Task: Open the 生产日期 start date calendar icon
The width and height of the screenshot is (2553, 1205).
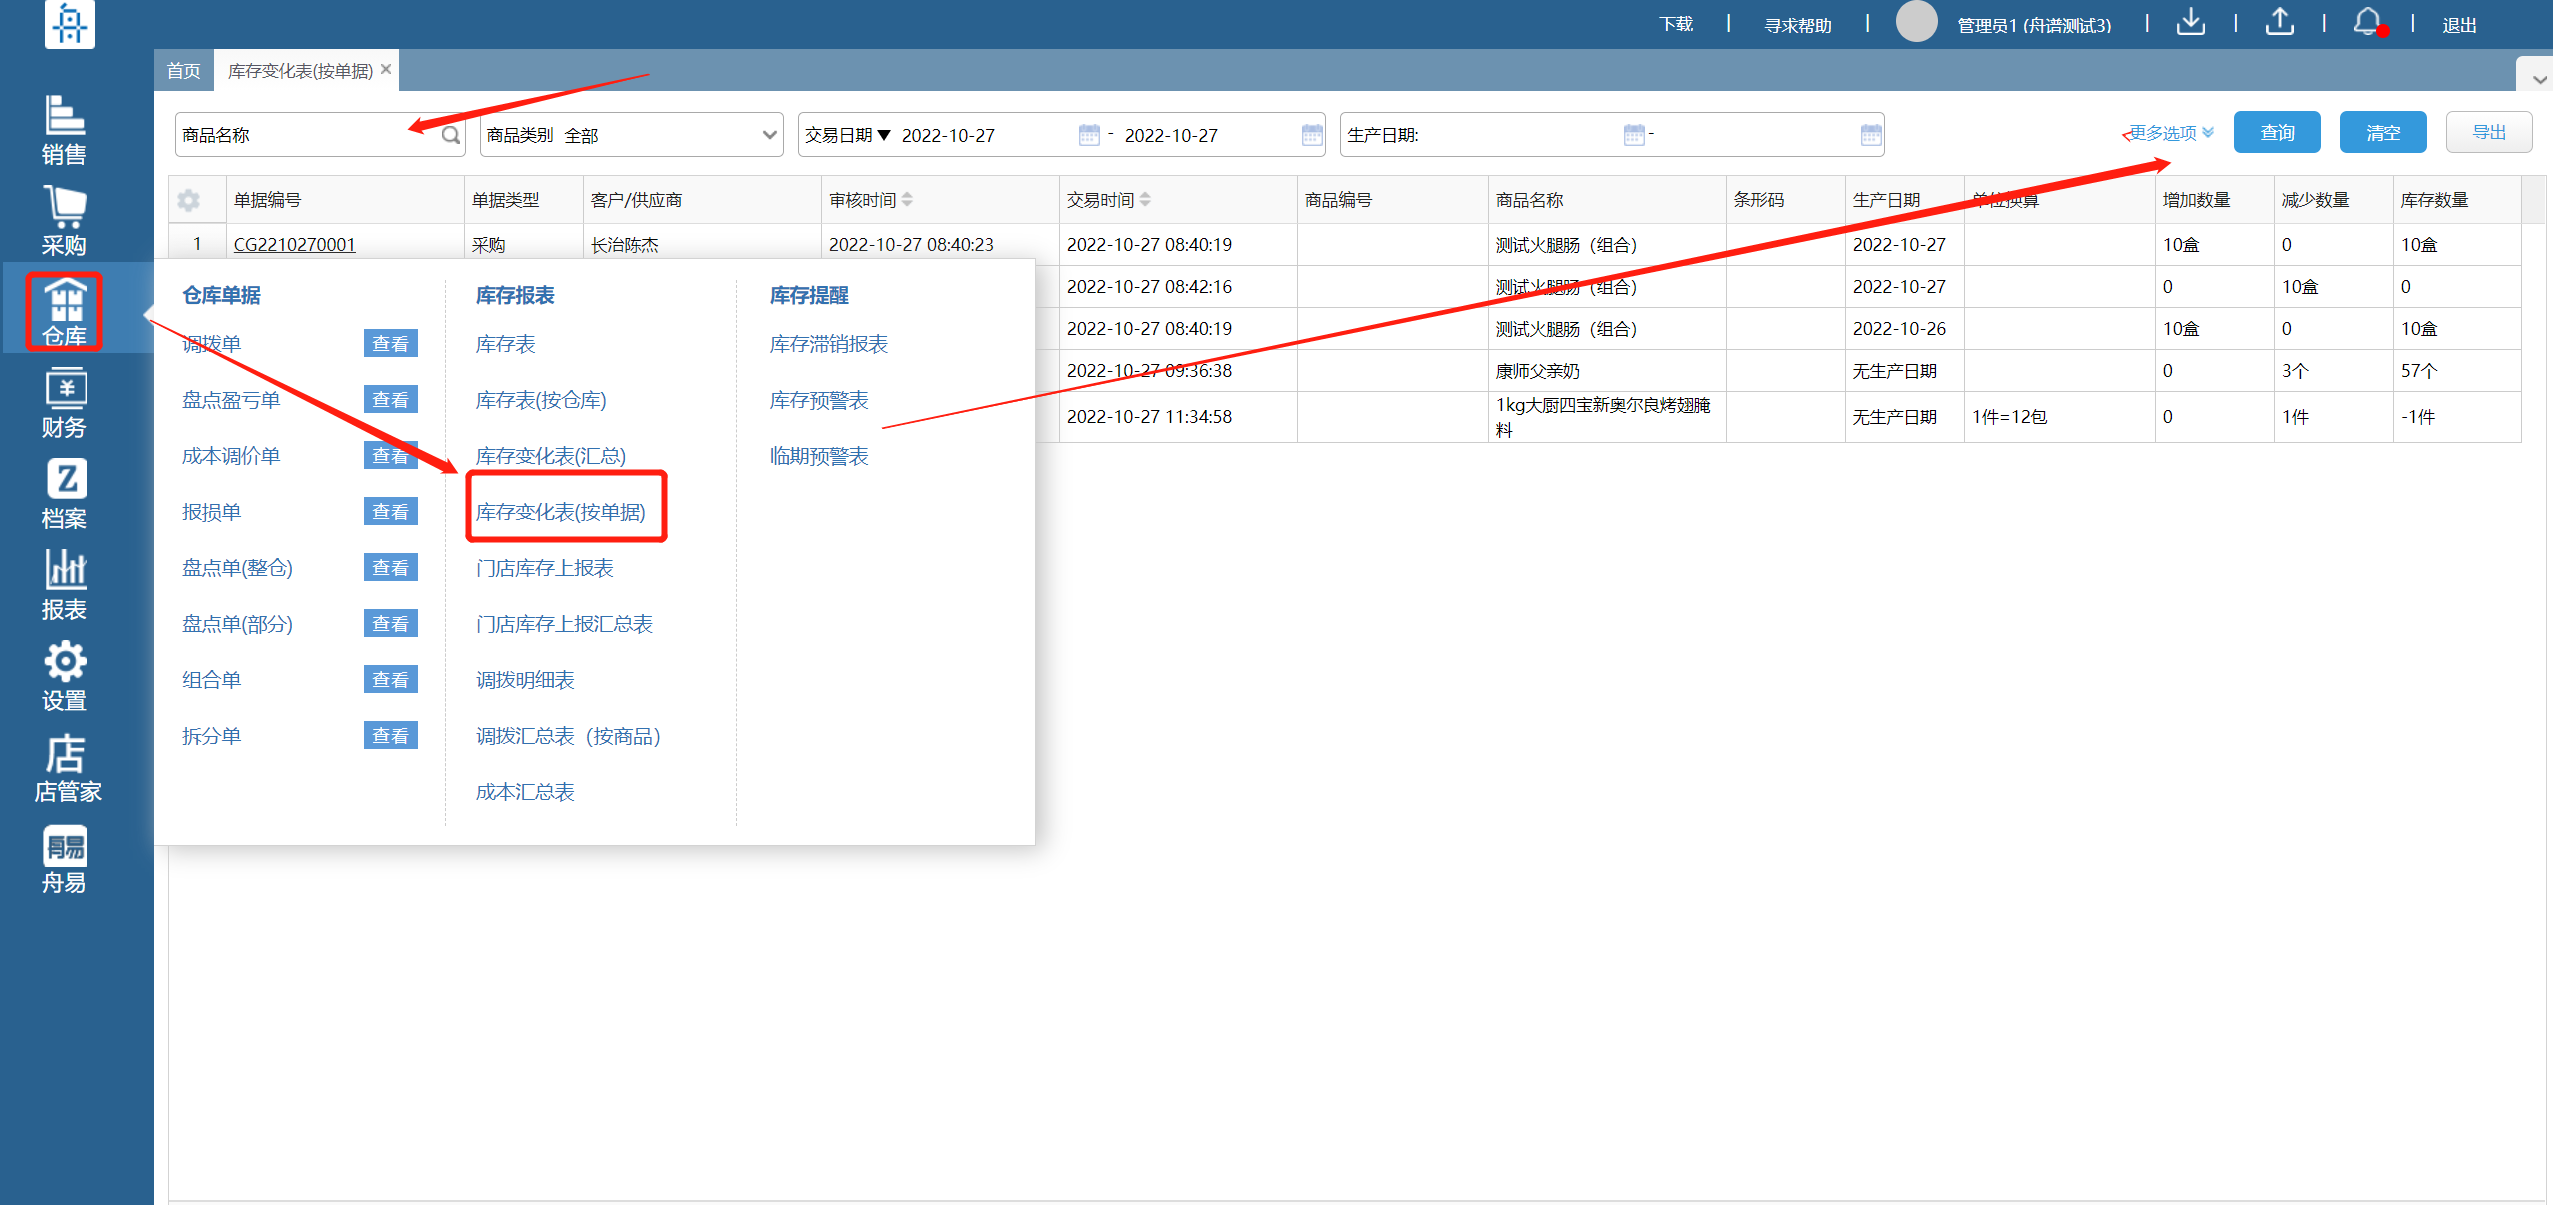Action: pyautogui.click(x=1634, y=135)
